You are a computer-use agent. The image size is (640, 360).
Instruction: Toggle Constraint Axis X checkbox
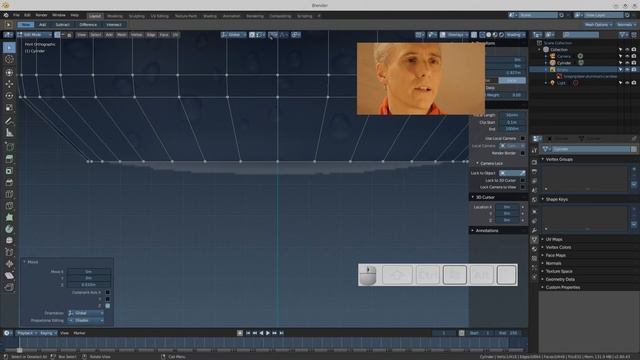(107, 292)
